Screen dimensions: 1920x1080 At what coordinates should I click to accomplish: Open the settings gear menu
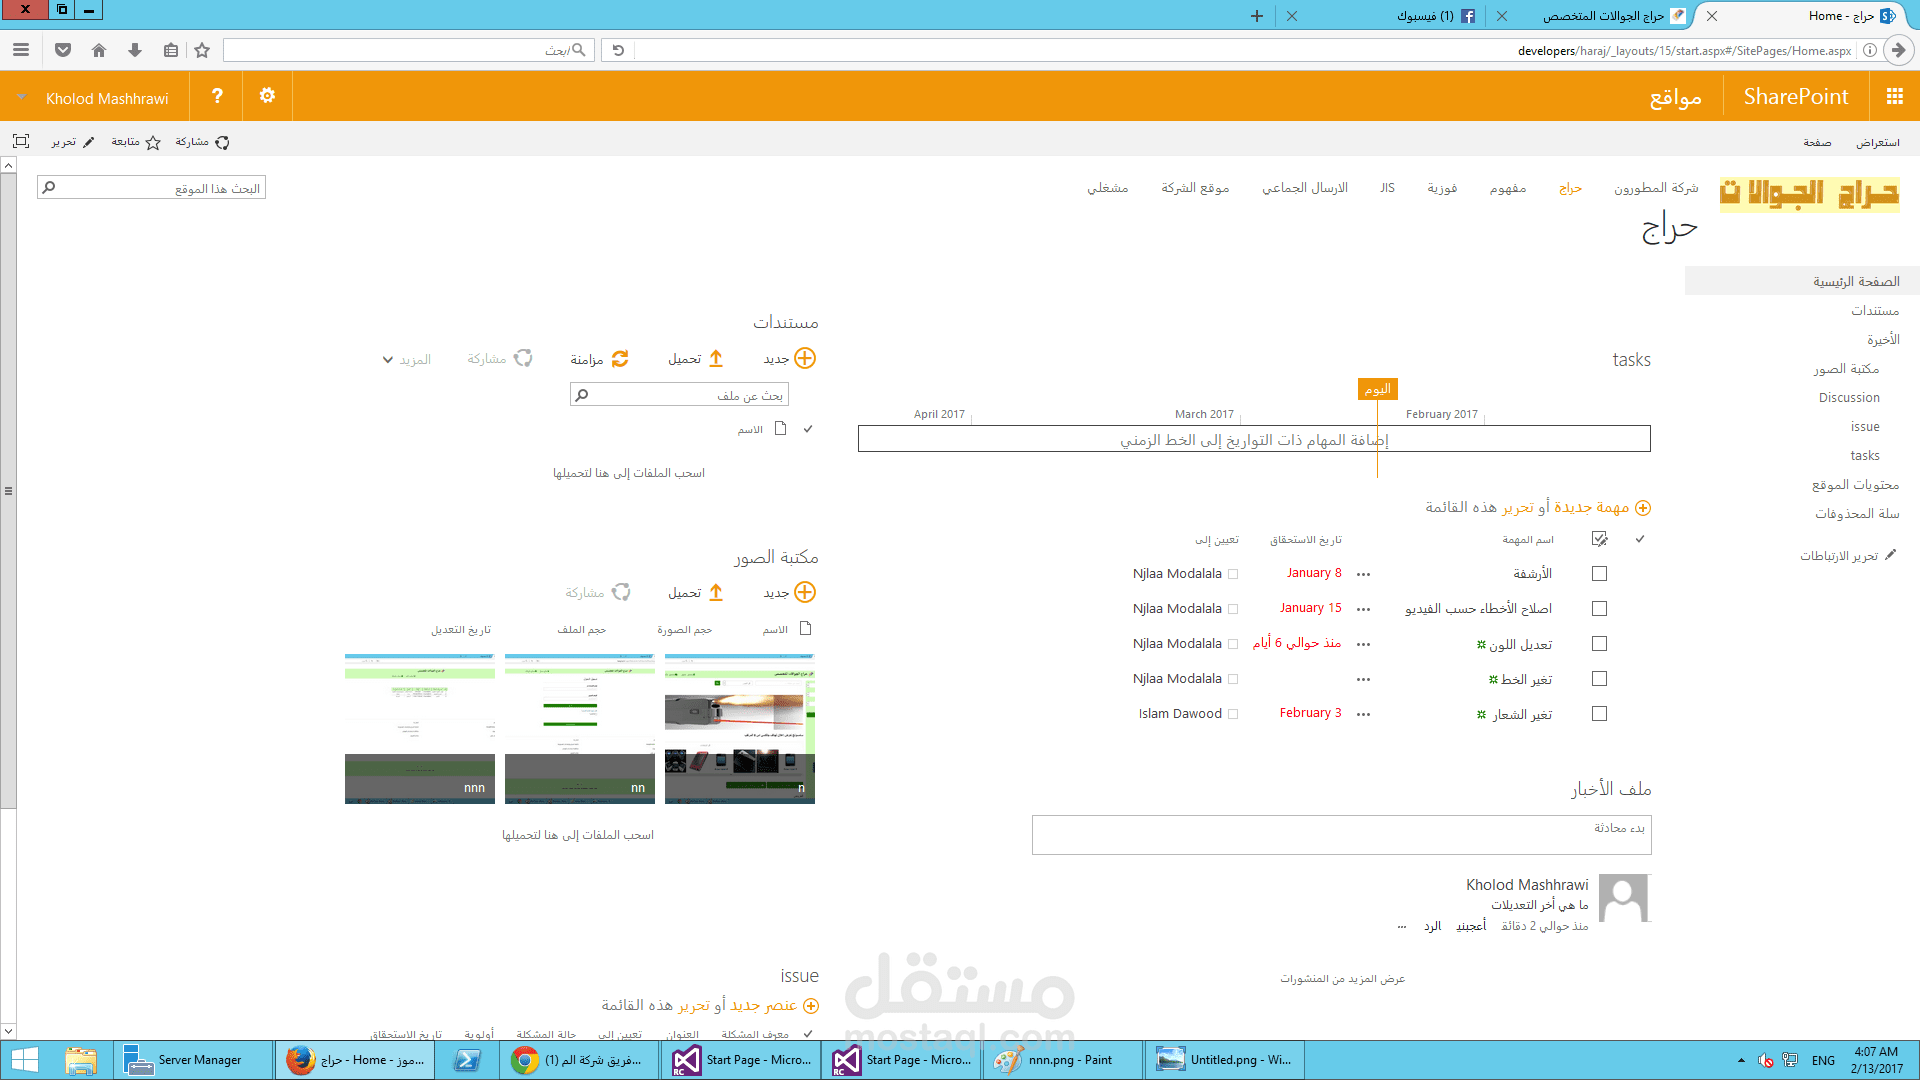pos(267,96)
